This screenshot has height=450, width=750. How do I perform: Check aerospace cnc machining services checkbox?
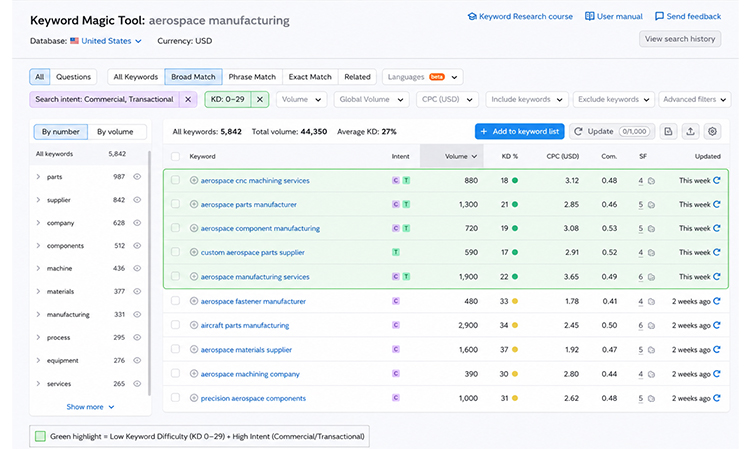click(x=176, y=180)
